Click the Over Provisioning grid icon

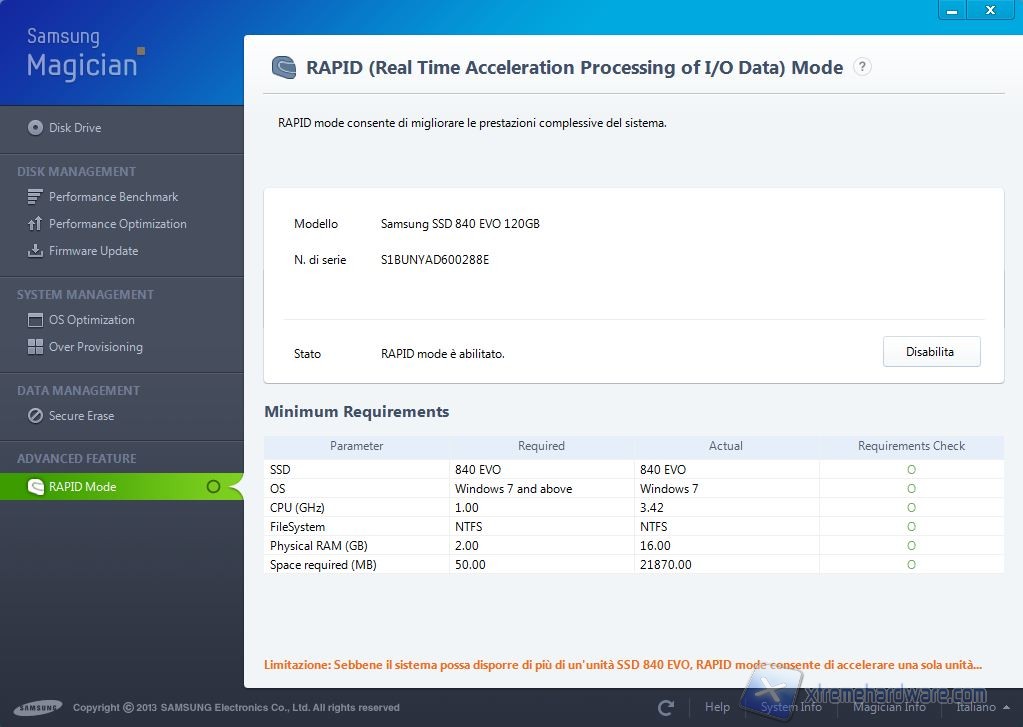[36, 347]
